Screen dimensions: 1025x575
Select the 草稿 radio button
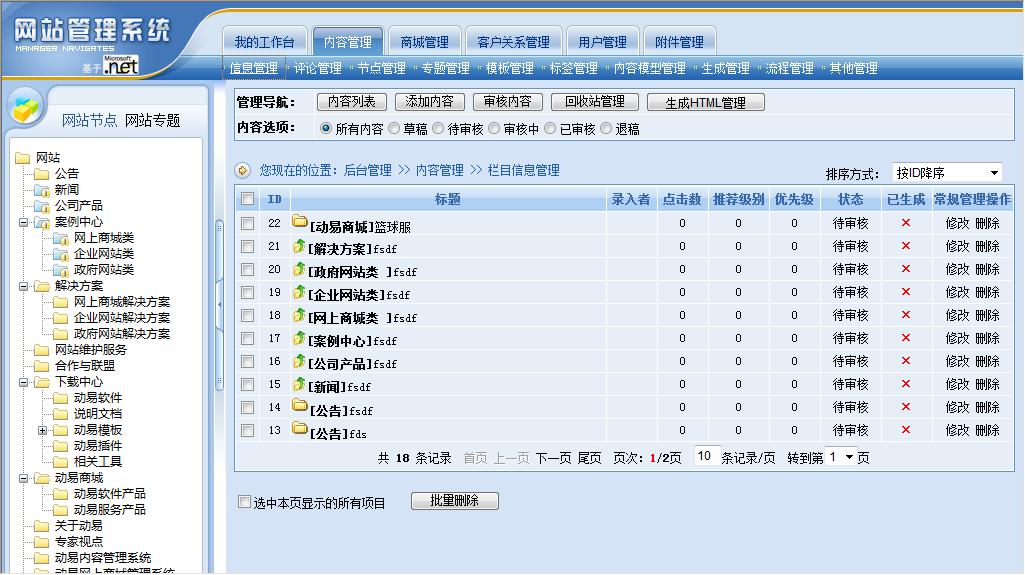coord(394,129)
